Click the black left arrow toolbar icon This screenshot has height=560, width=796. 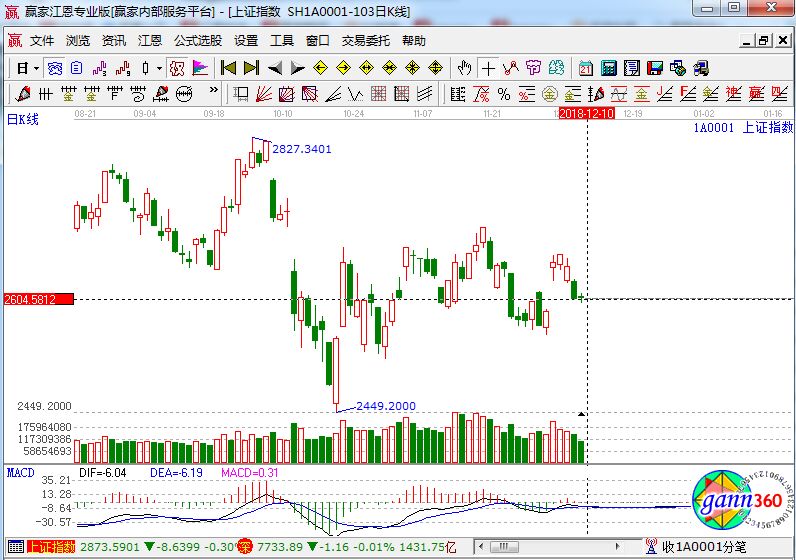tap(274, 68)
